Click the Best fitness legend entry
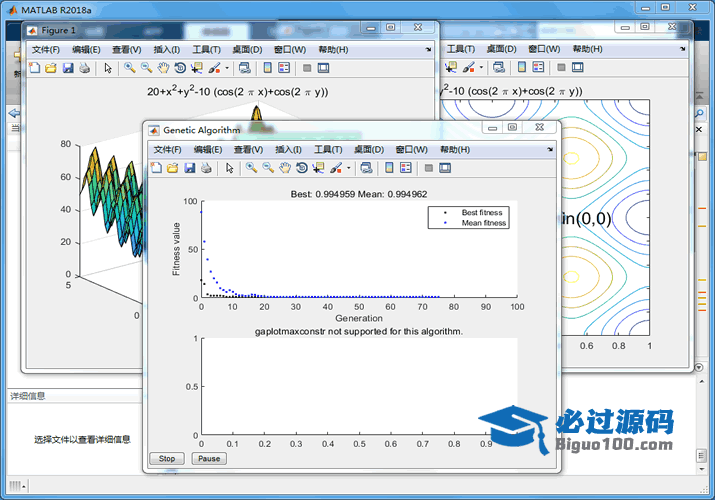The height and width of the screenshot is (500, 715). pos(482,213)
